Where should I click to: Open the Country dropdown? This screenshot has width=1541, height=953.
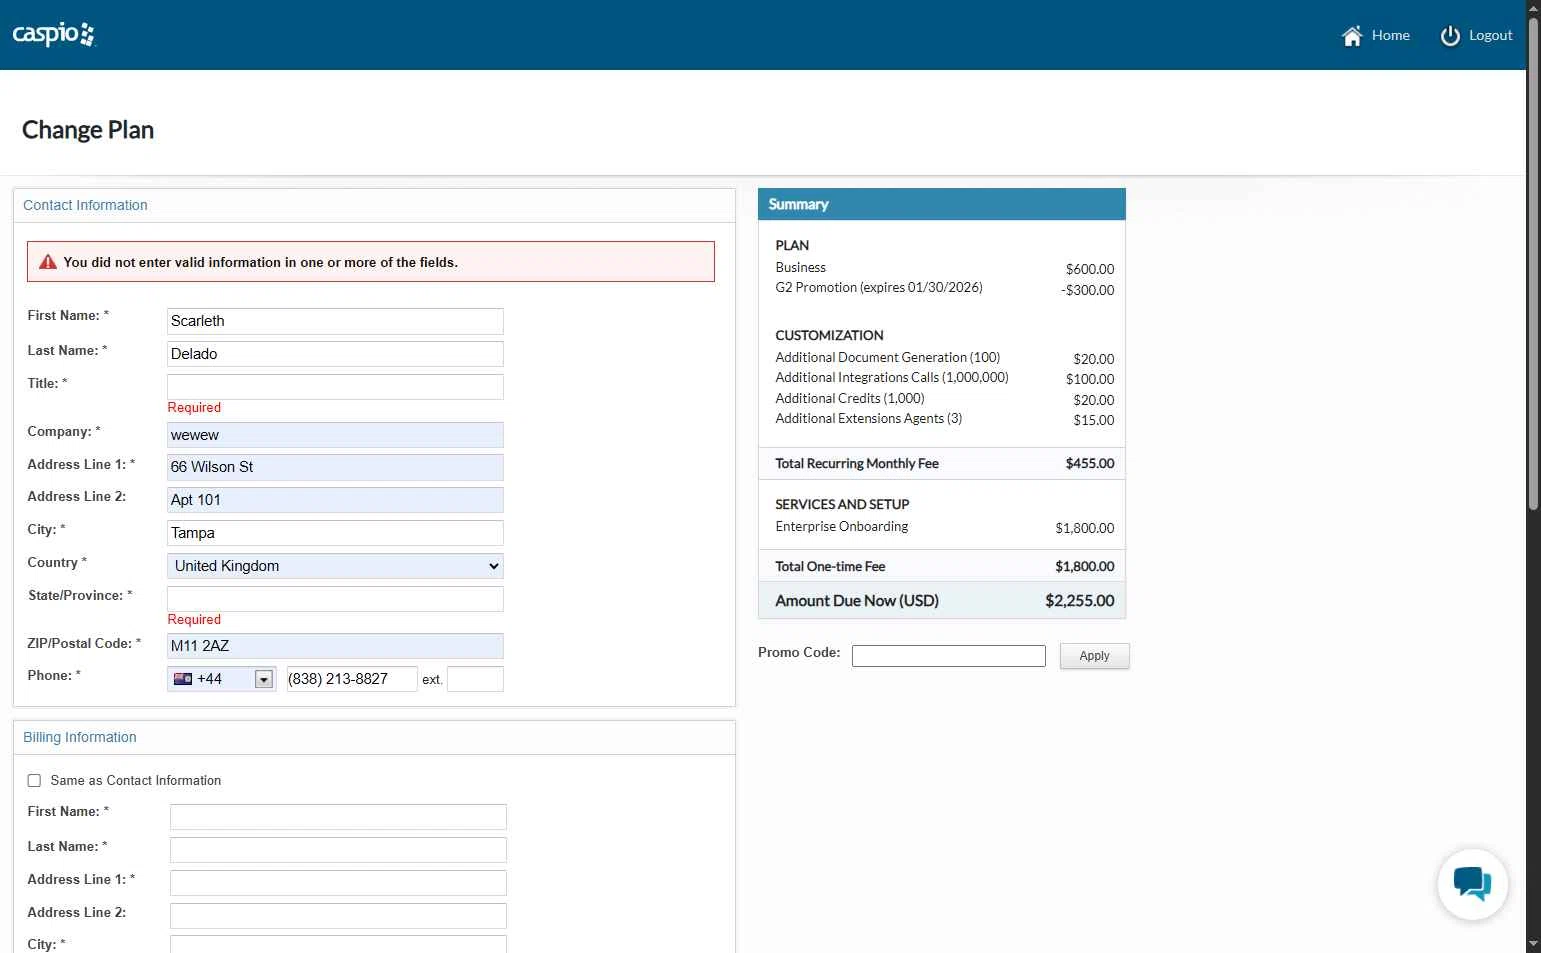(335, 566)
